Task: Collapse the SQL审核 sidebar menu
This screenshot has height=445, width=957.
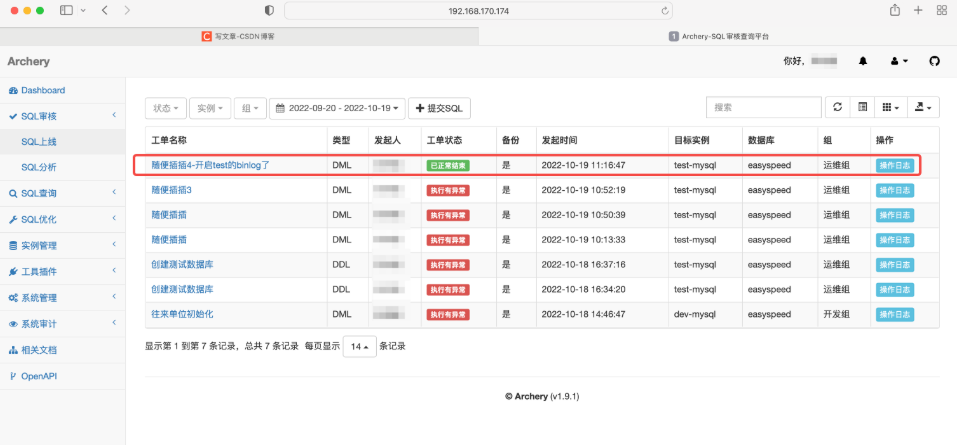Action: pyautogui.click(x=62, y=116)
